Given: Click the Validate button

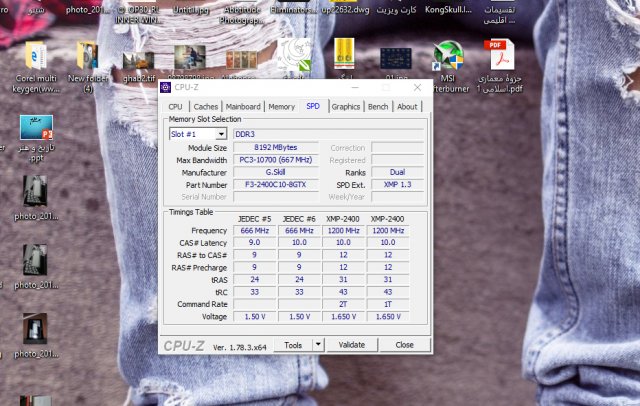Looking at the screenshot, I should (351, 345).
